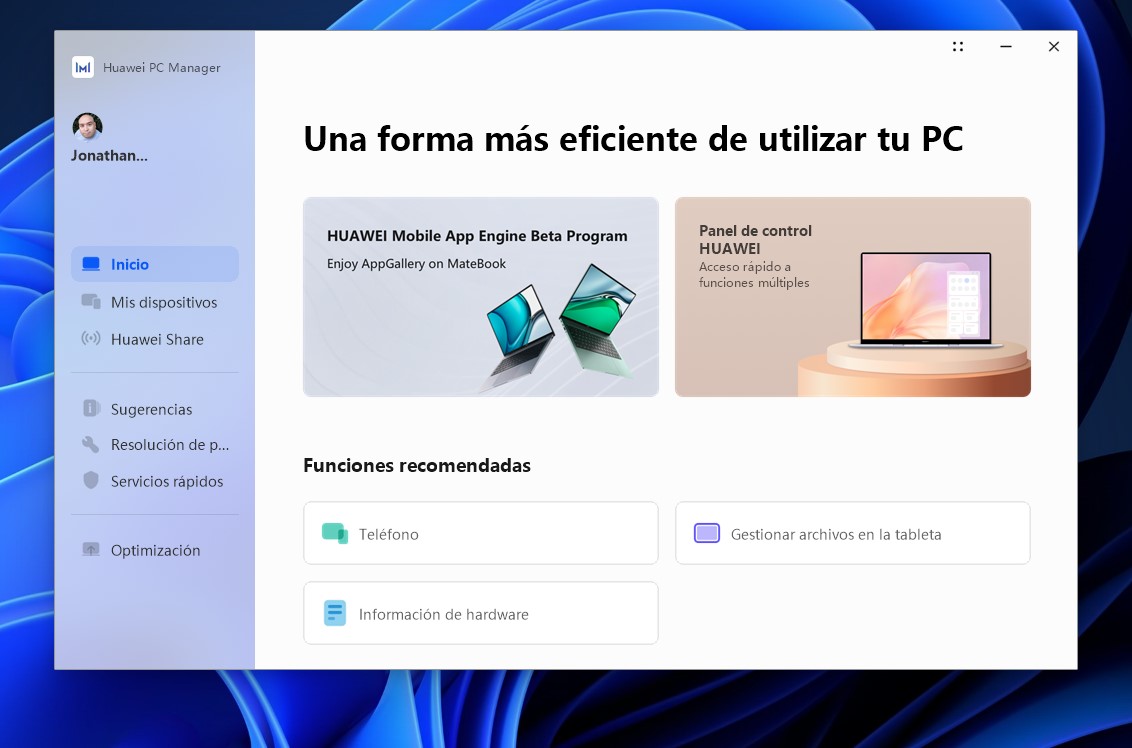This screenshot has width=1132, height=748.
Task: Click the green Teléfono icon
Action: click(x=335, y=534)
